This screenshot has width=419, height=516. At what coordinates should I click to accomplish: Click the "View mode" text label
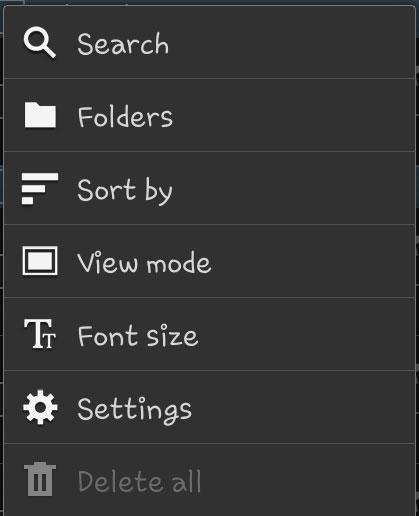click(144, 262)
